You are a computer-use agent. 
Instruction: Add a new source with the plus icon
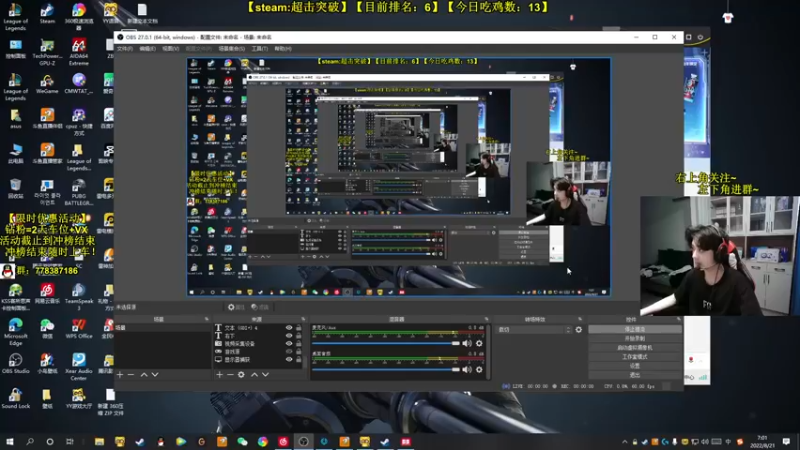coord(219,374)
